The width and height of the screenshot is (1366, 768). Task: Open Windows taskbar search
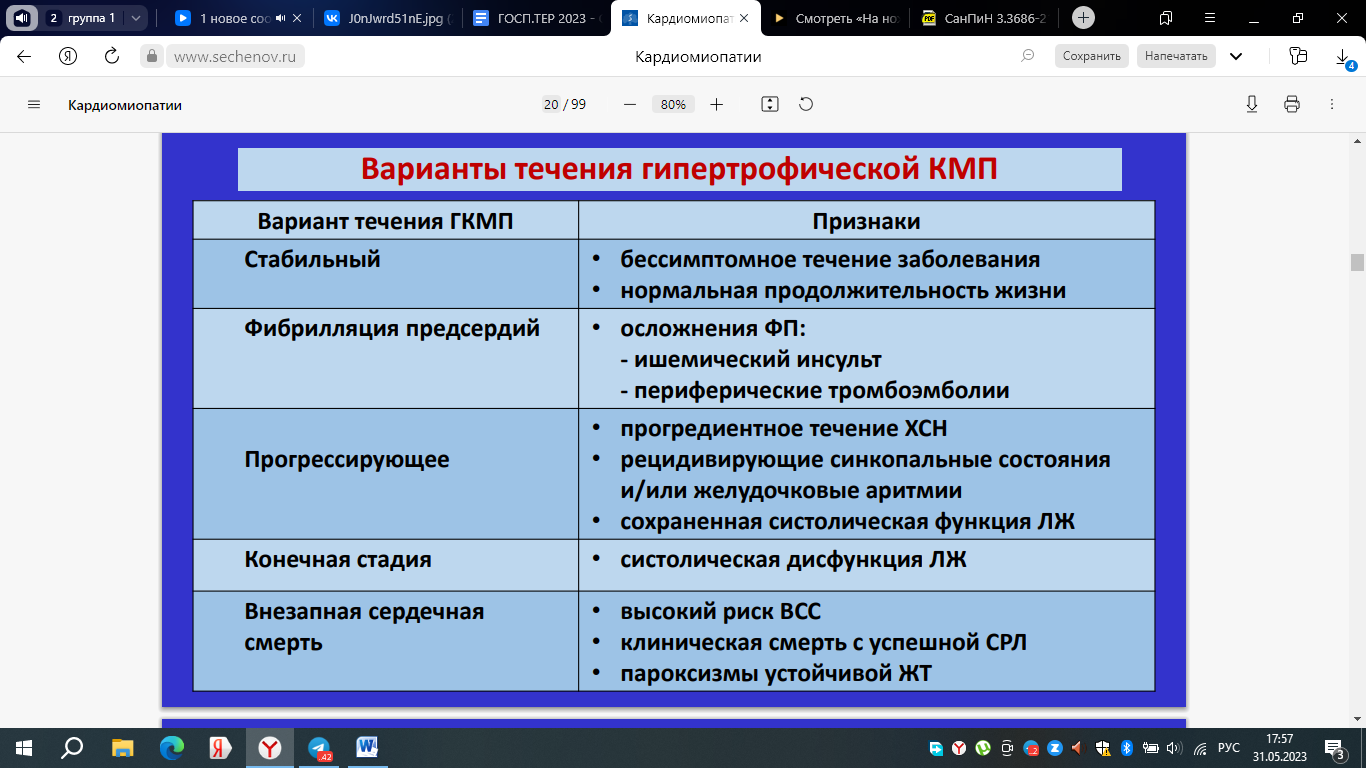(72, 747)
